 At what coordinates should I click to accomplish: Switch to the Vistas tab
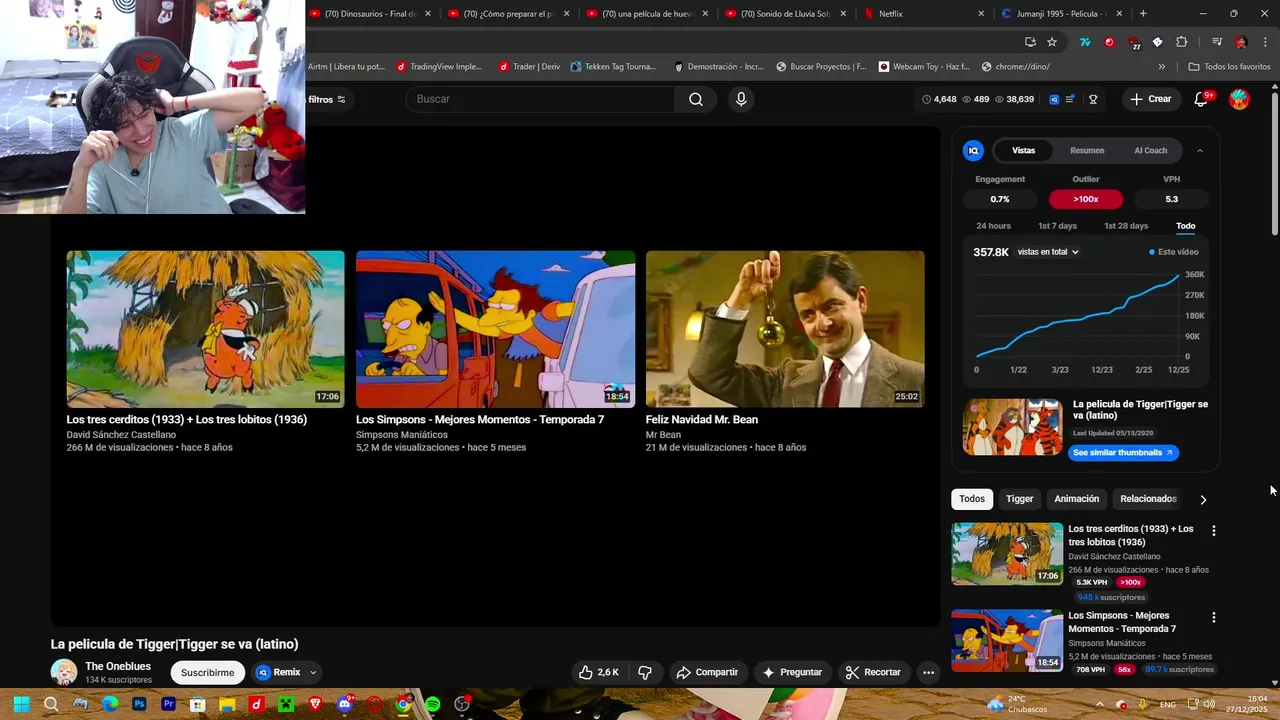[x=1023, y=150]
